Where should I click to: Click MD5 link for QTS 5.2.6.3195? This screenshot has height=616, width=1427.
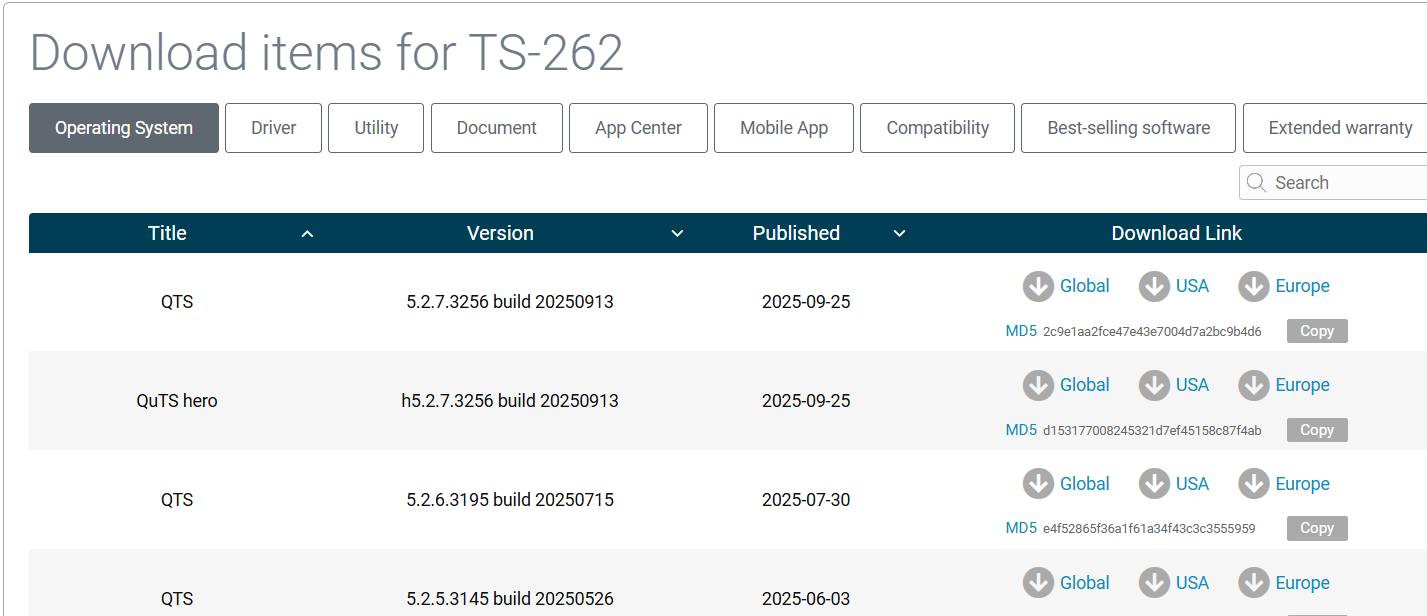point(1021,528)
